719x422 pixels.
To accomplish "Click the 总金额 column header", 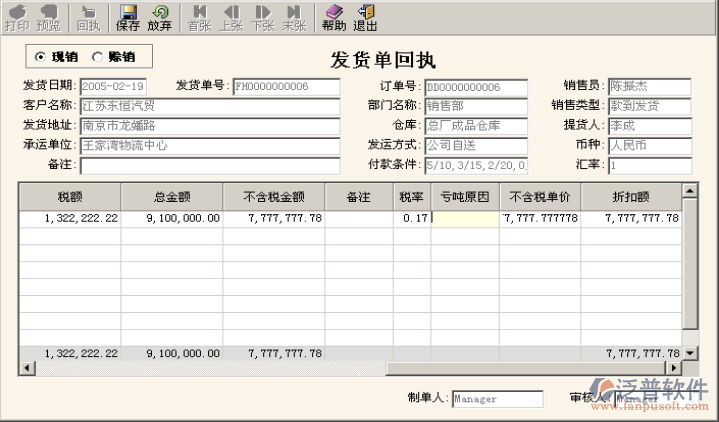I will (x=171, y=197).
